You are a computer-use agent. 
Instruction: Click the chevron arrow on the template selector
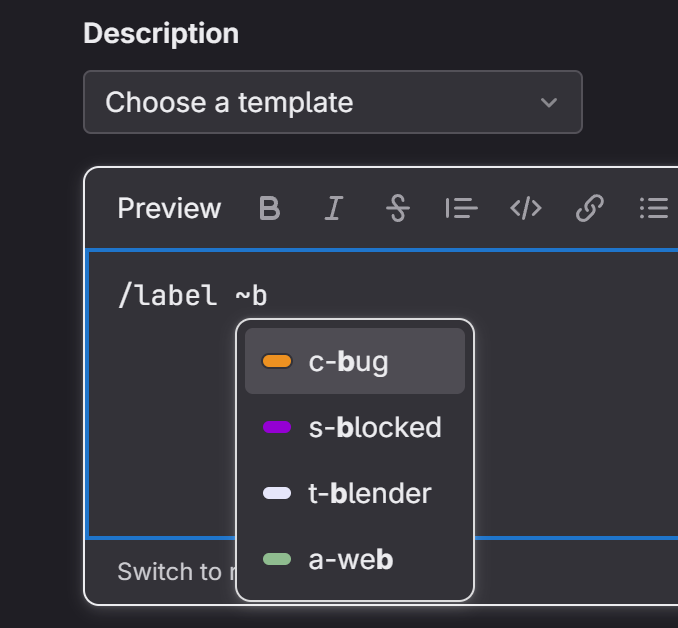[x=548, y=102]
